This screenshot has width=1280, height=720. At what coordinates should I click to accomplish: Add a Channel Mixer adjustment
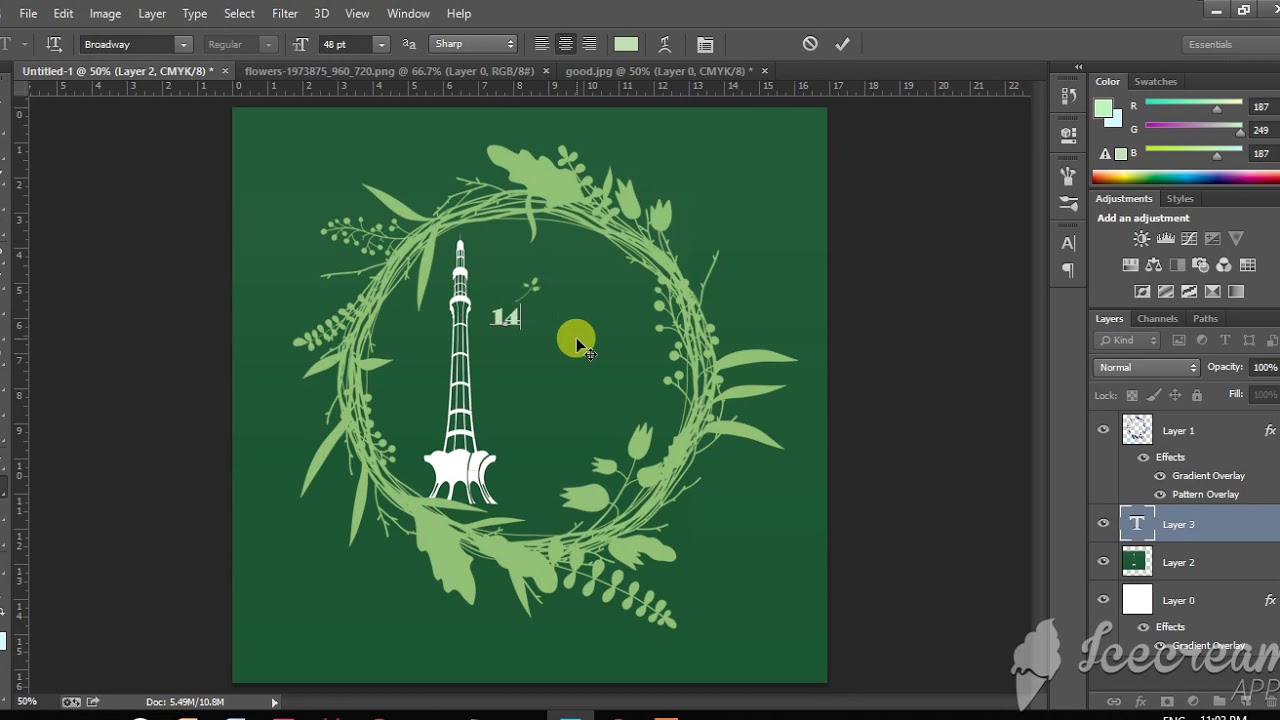[1224, 265]
